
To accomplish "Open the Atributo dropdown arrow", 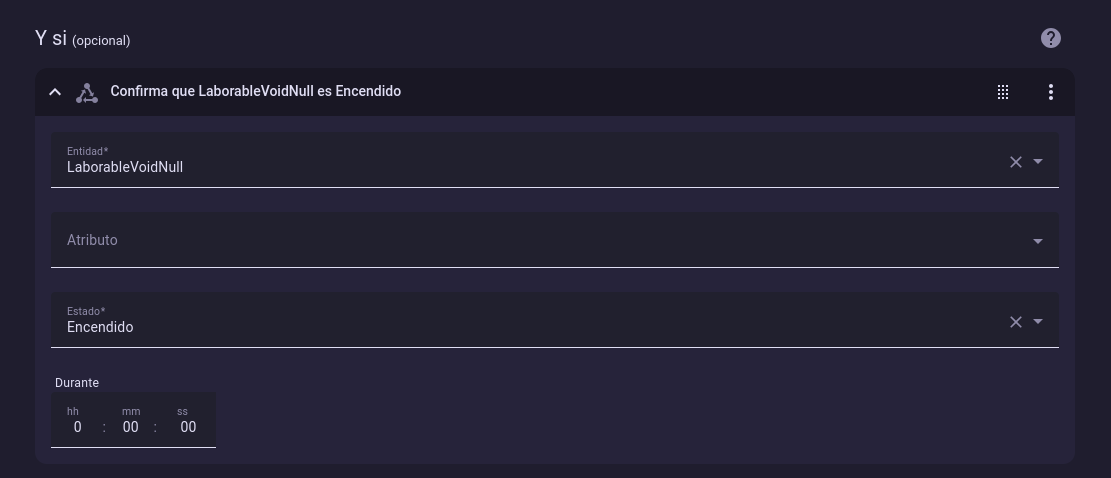I will click(x=1038, y=241).
